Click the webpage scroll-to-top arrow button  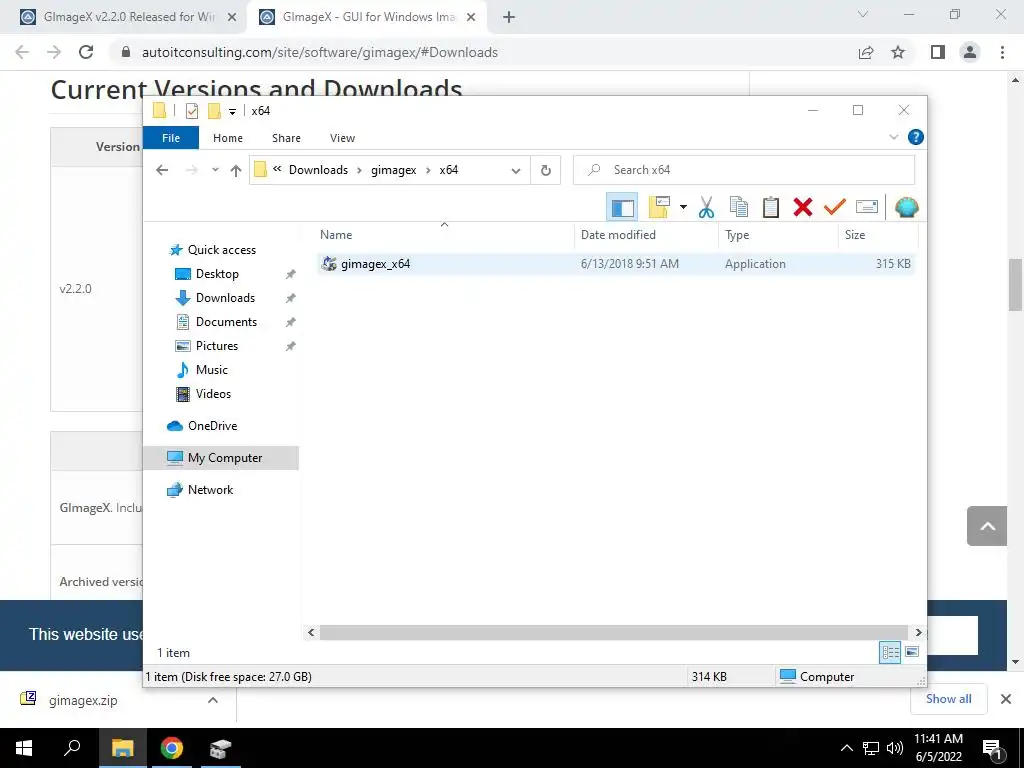click(987, 526)
